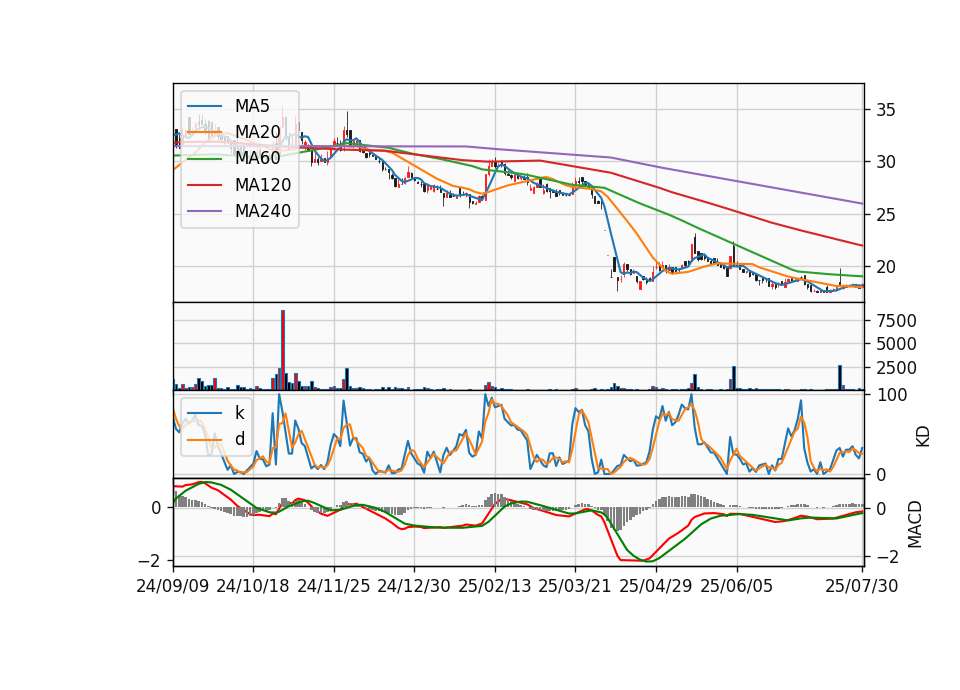Click the 25/03/21 date axis label

pyautogui.click(x=575, y=586)
